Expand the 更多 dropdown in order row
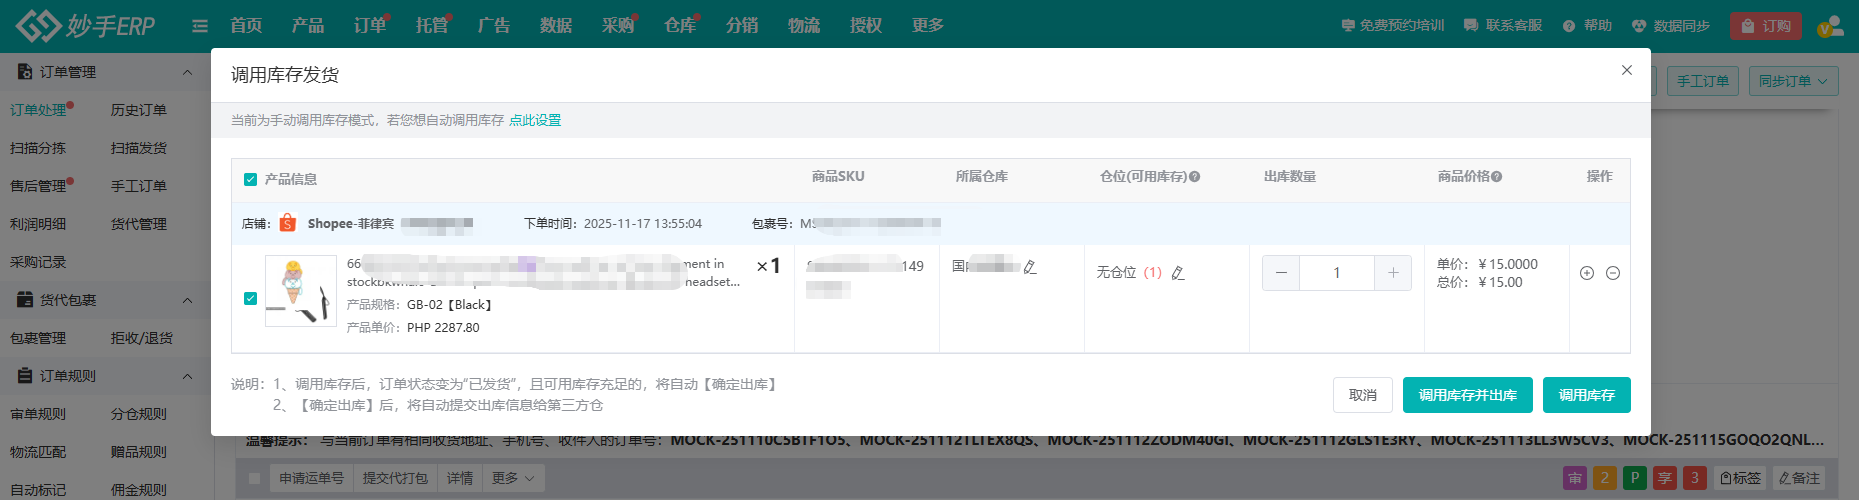 click(513, 478)
